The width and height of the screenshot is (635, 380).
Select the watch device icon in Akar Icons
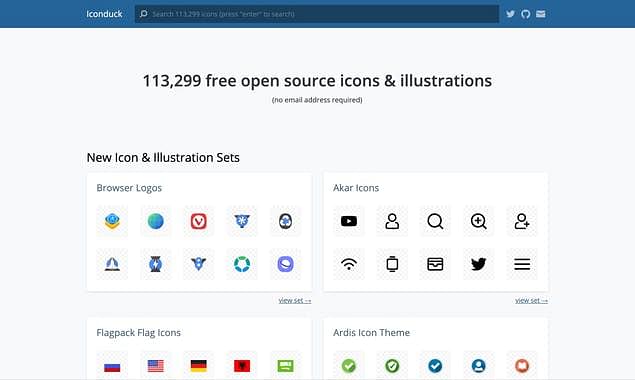pyautogui.click(x=392, y=264)
